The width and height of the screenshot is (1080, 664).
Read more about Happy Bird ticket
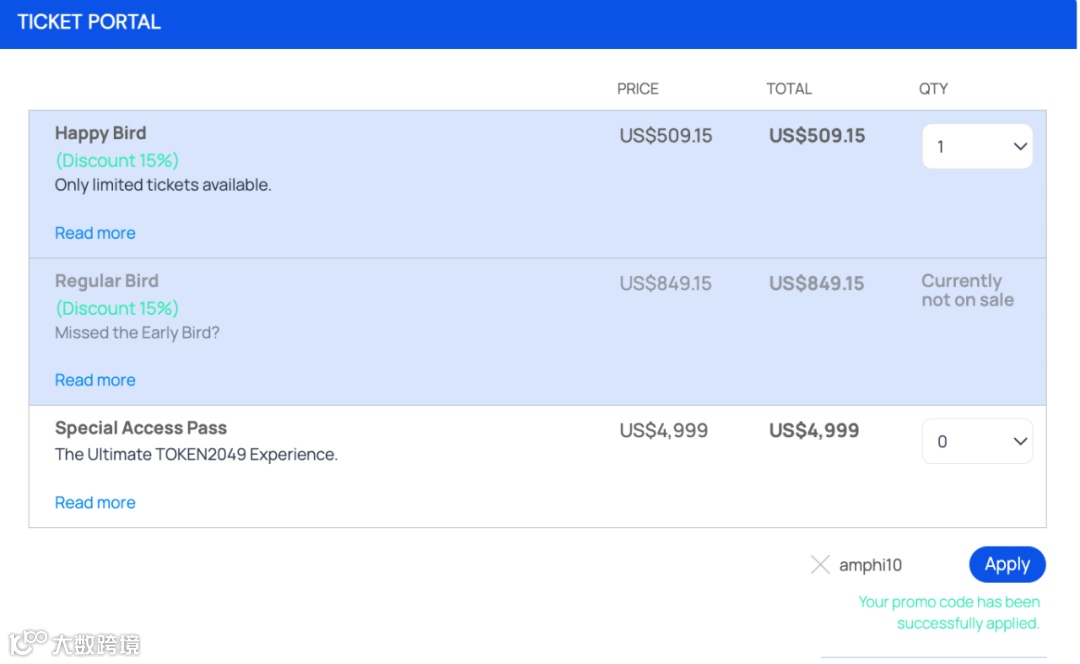click(x=95, y=233)
